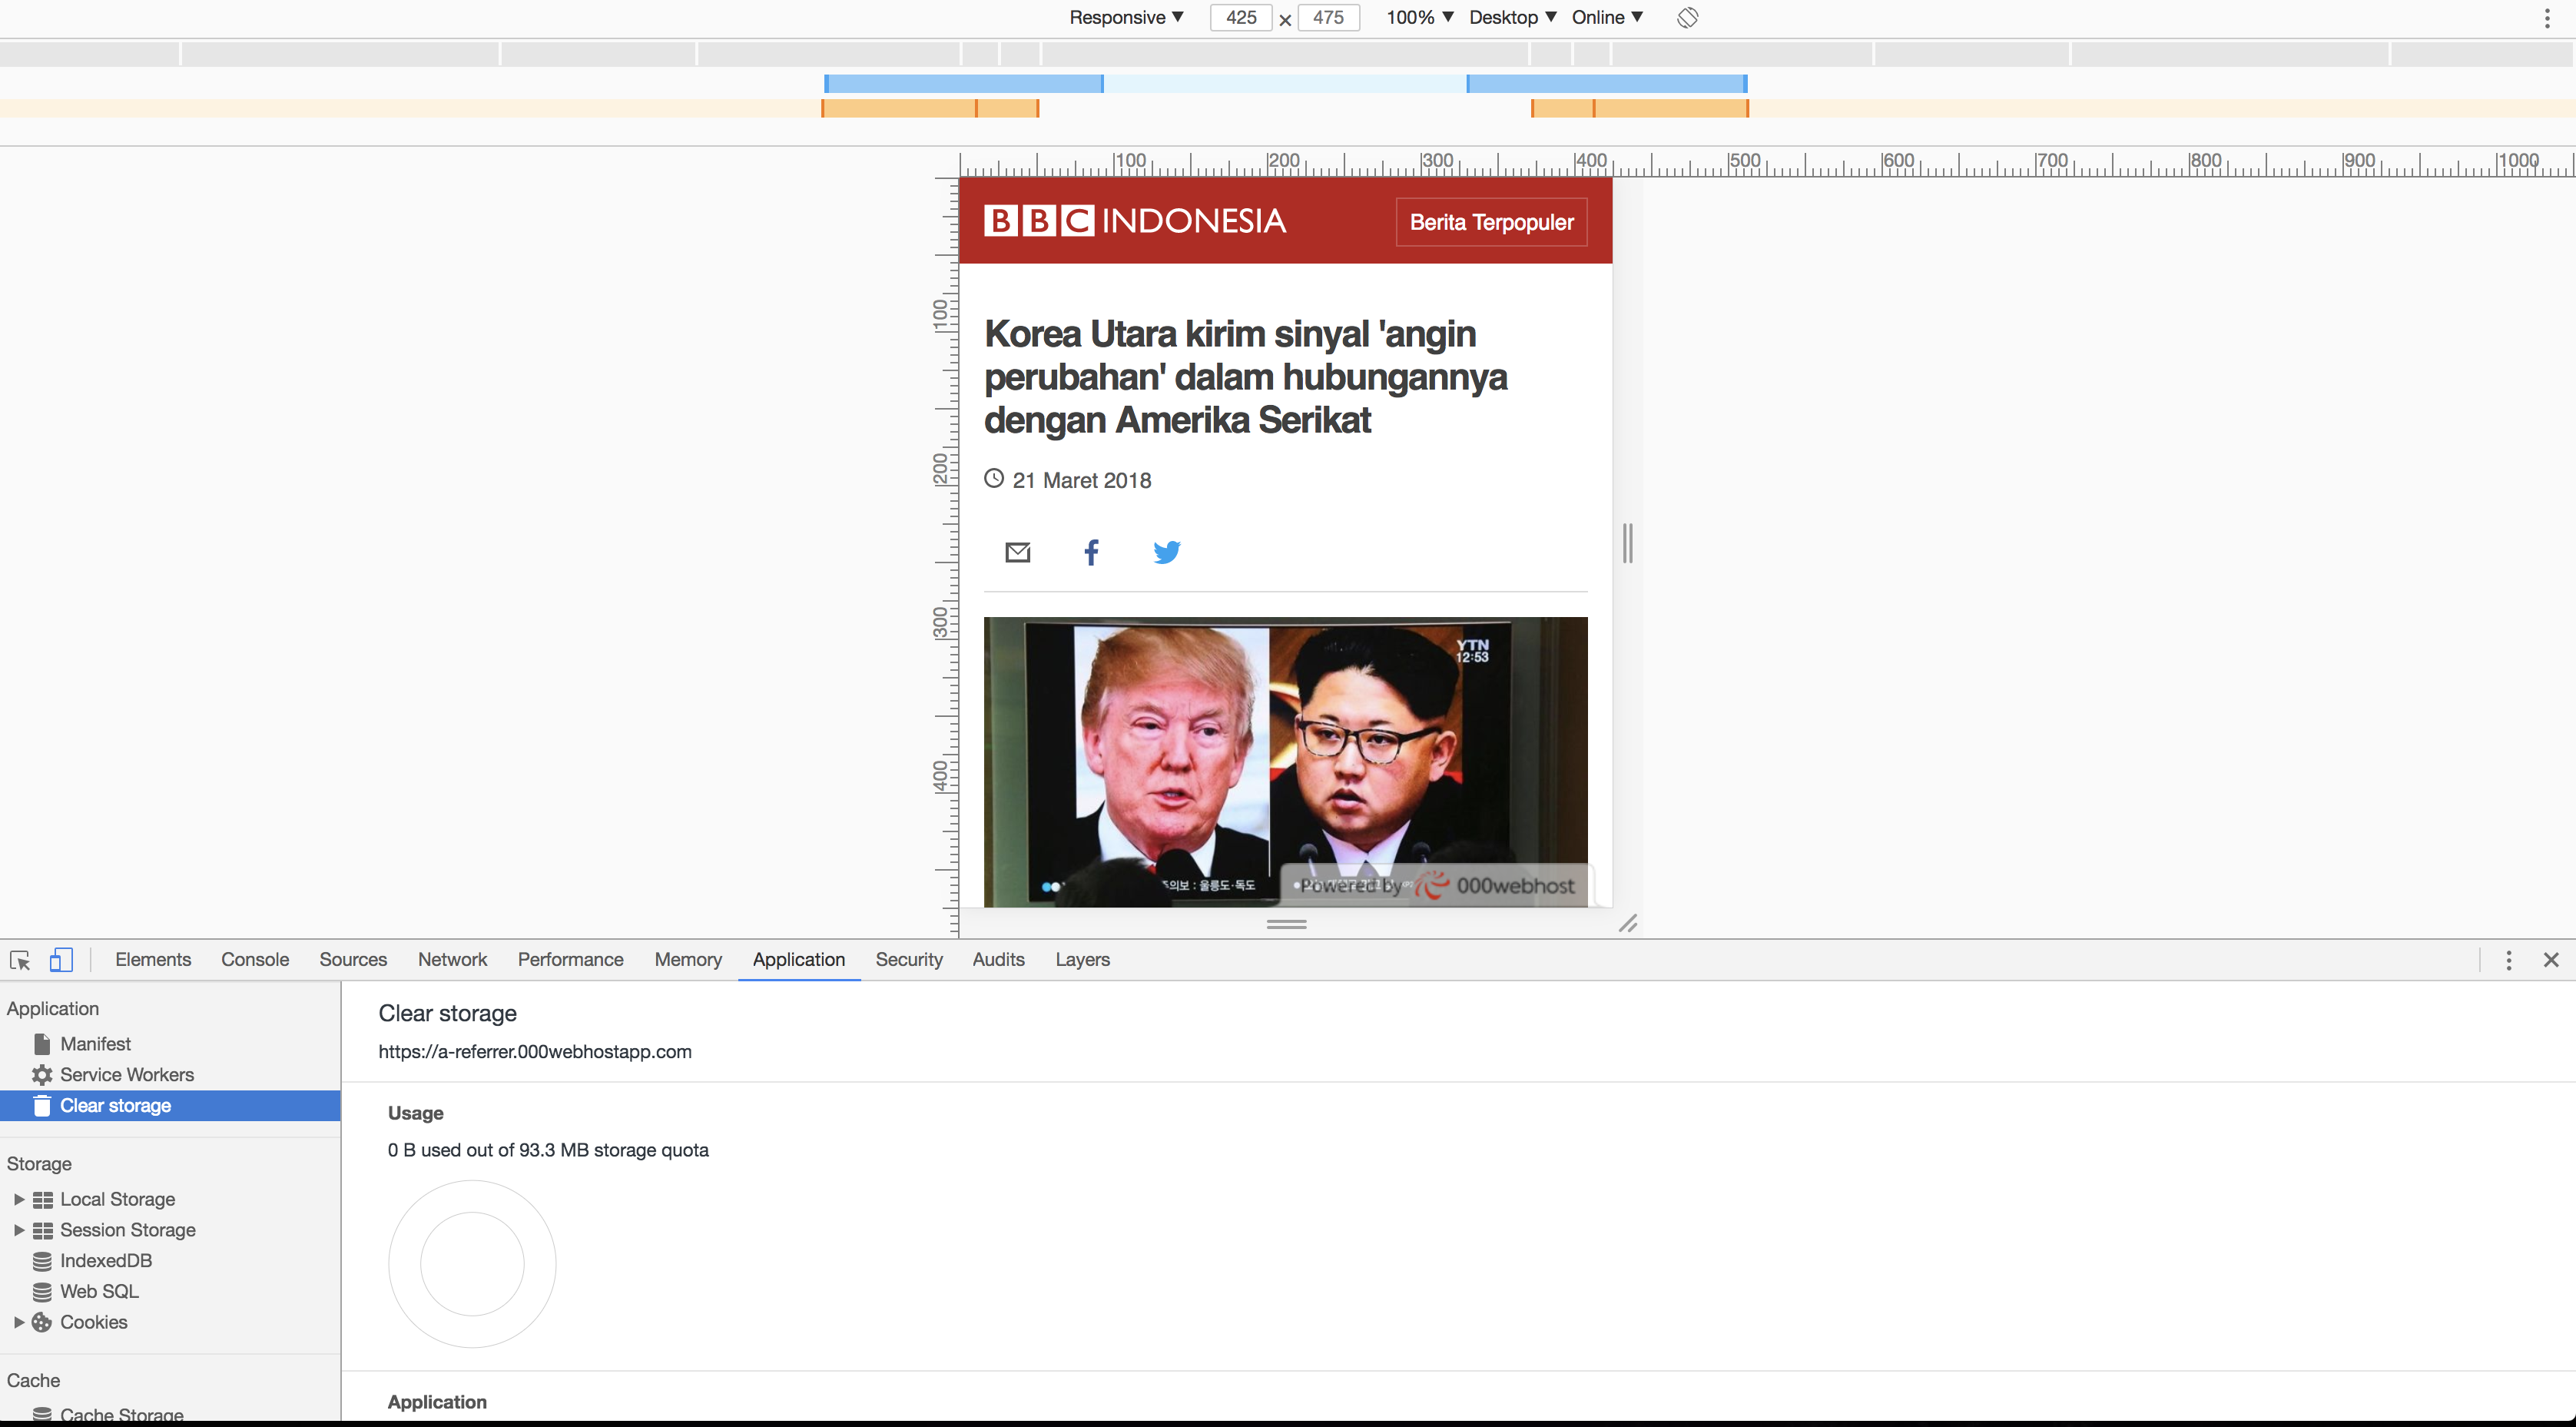
Task: Expand the Session Storage tree
Action: coord(19,1229)
